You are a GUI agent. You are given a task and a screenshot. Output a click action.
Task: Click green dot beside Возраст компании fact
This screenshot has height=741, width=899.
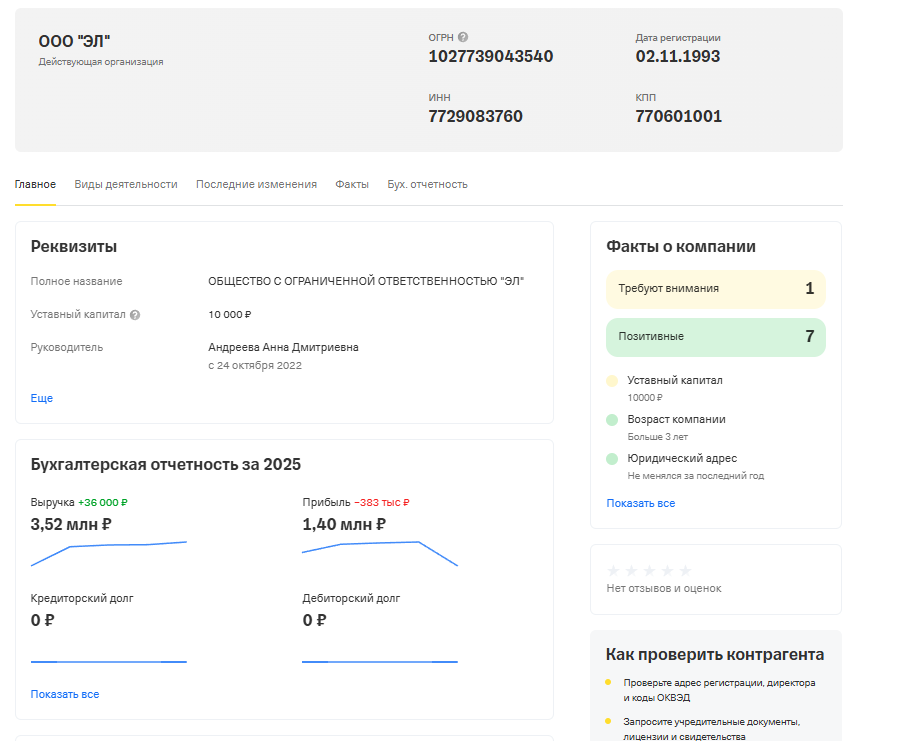pos(612,420)
